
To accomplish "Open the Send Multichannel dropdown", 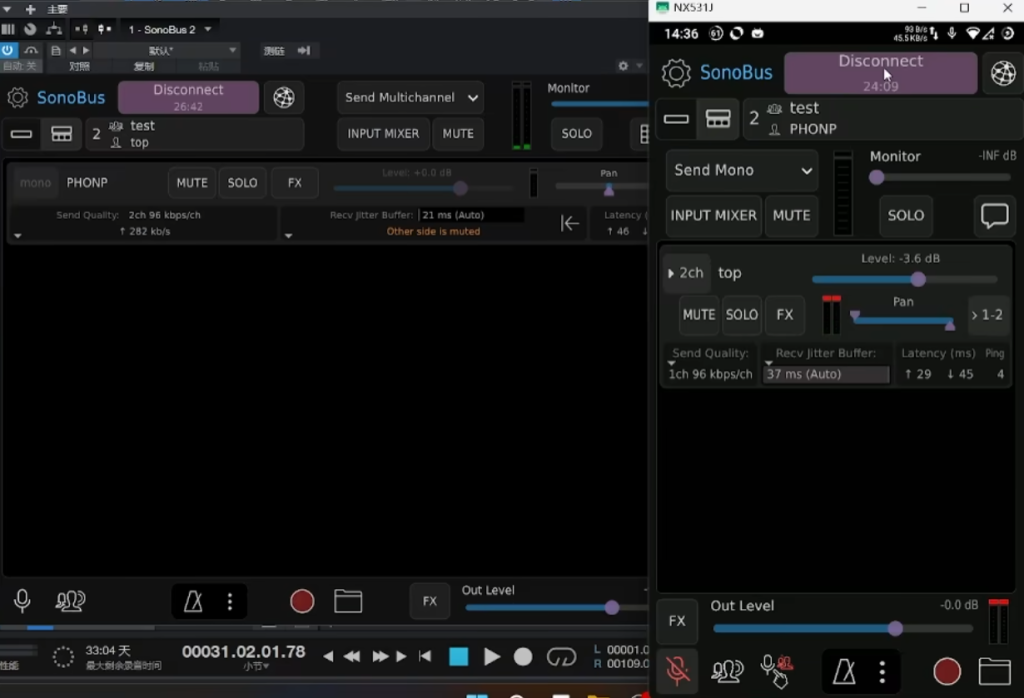I will click(409, 97).
